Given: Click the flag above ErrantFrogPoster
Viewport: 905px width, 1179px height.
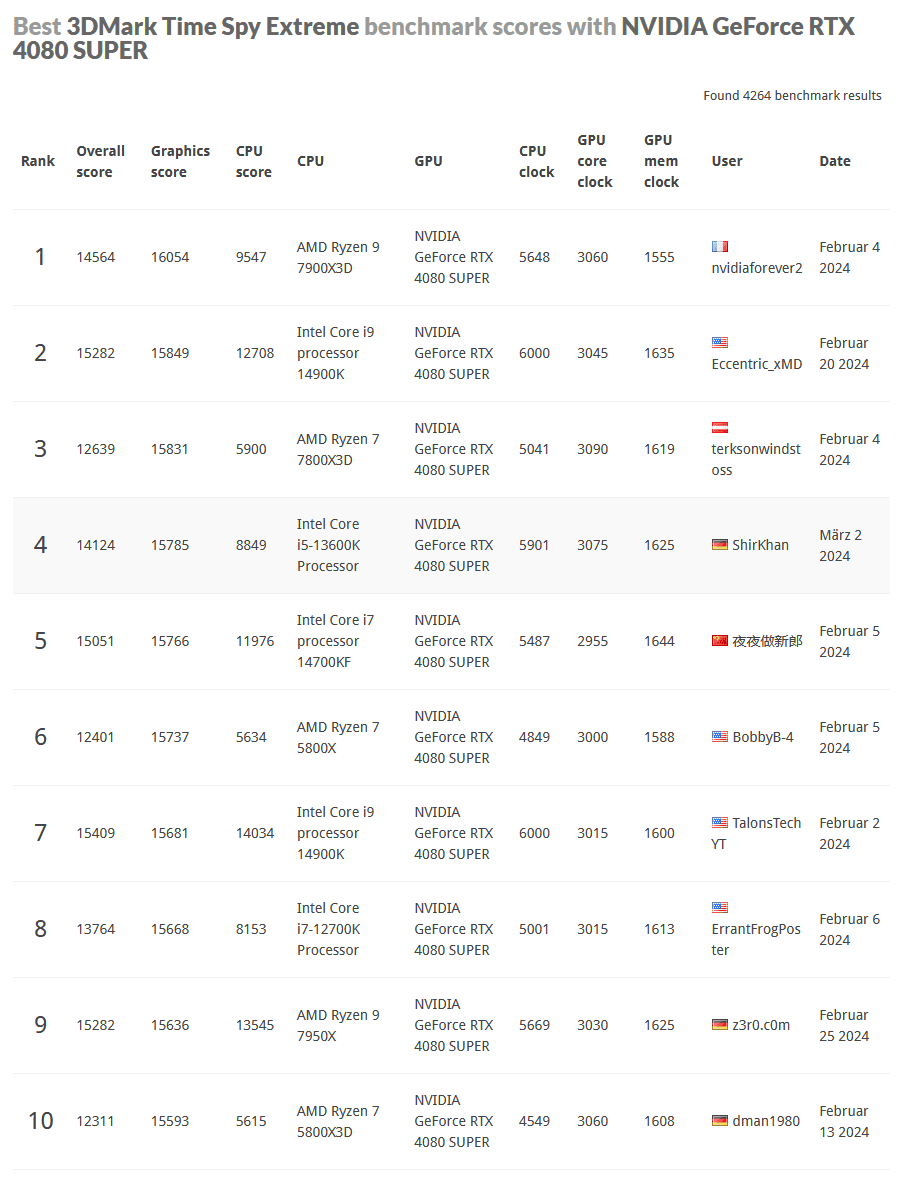Looking at the screenshot, I should coord(720,908).
